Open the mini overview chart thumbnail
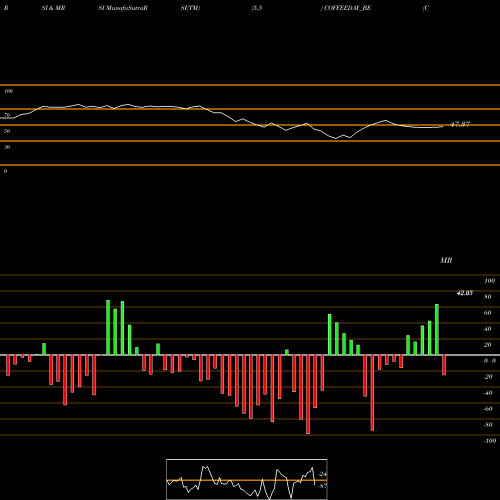500x500 pixels. (247, 479)
